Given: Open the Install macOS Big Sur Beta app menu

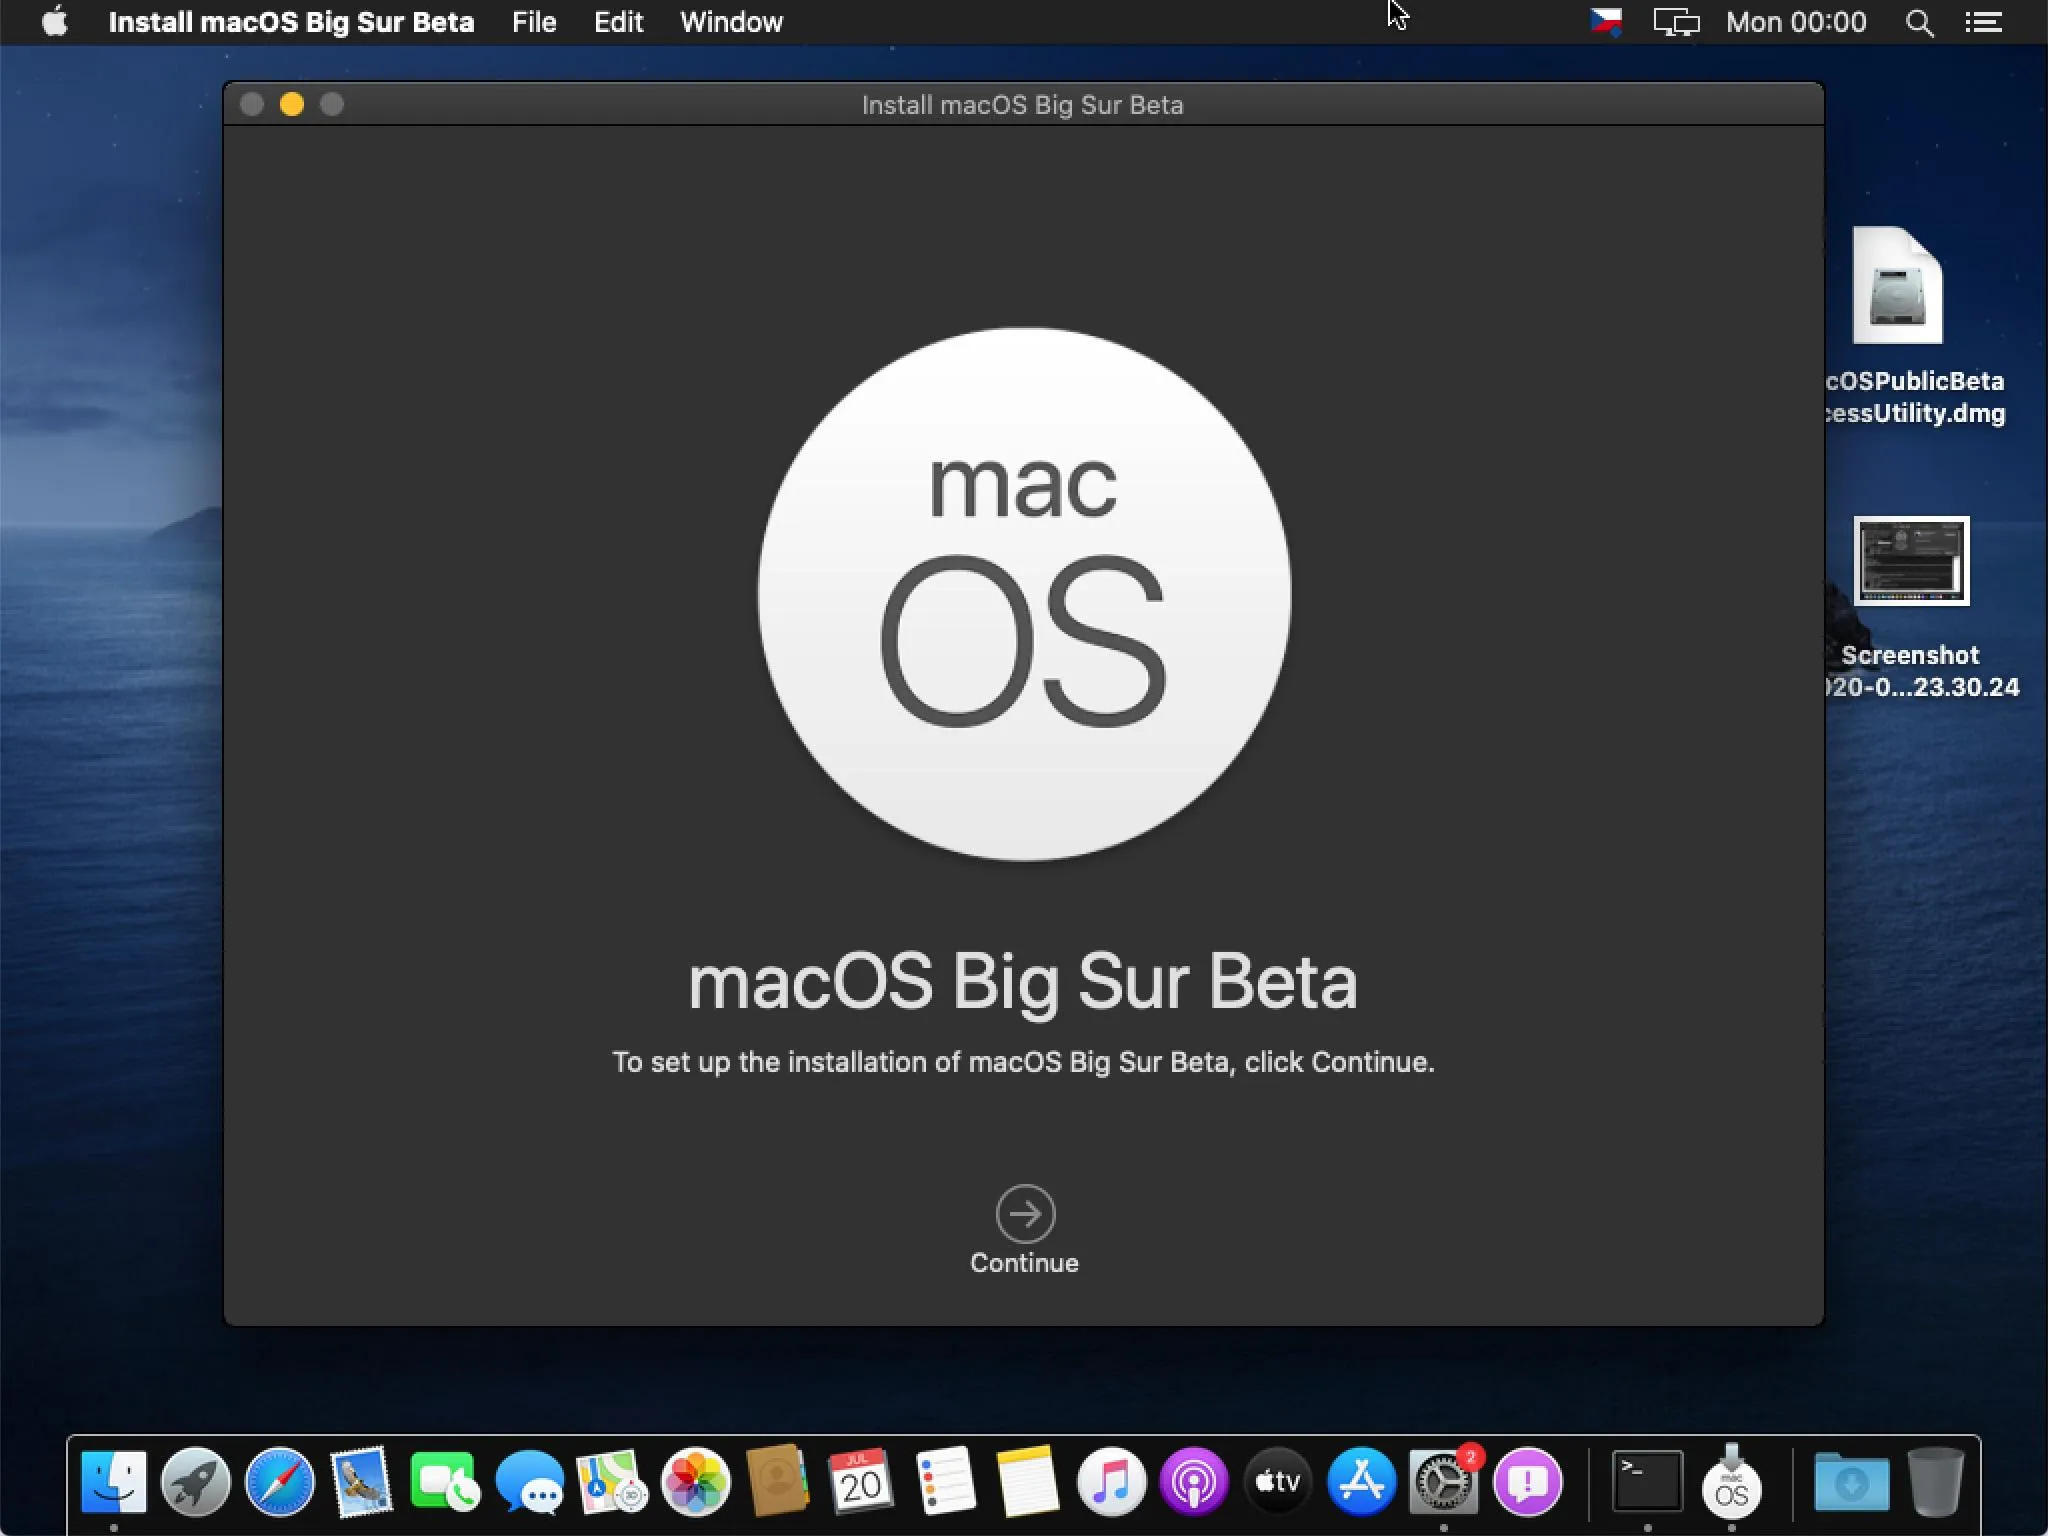Looking at the screenshot, I should [291, 22].
